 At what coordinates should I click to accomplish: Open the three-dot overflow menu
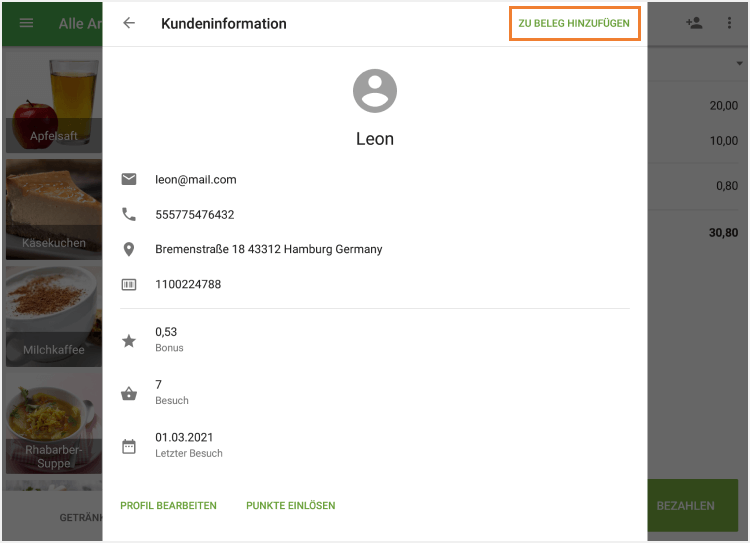[729, 23]
